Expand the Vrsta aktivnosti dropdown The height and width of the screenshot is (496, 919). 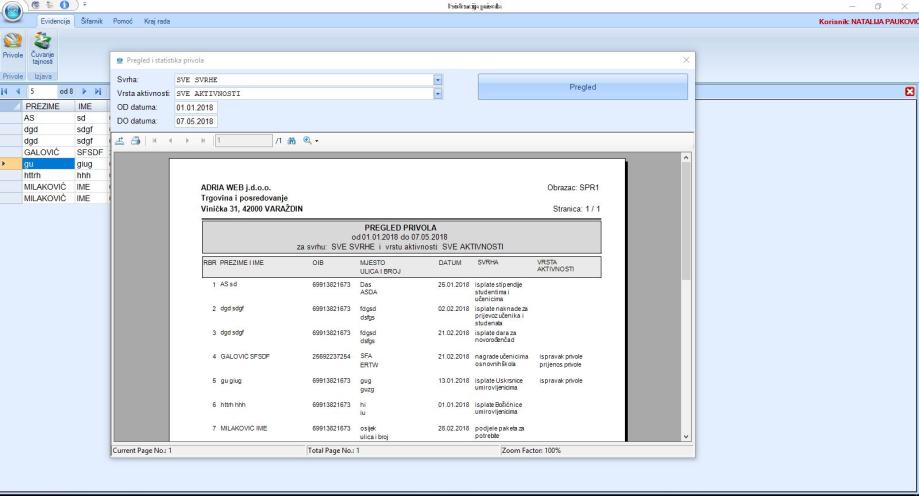[437, 93]
